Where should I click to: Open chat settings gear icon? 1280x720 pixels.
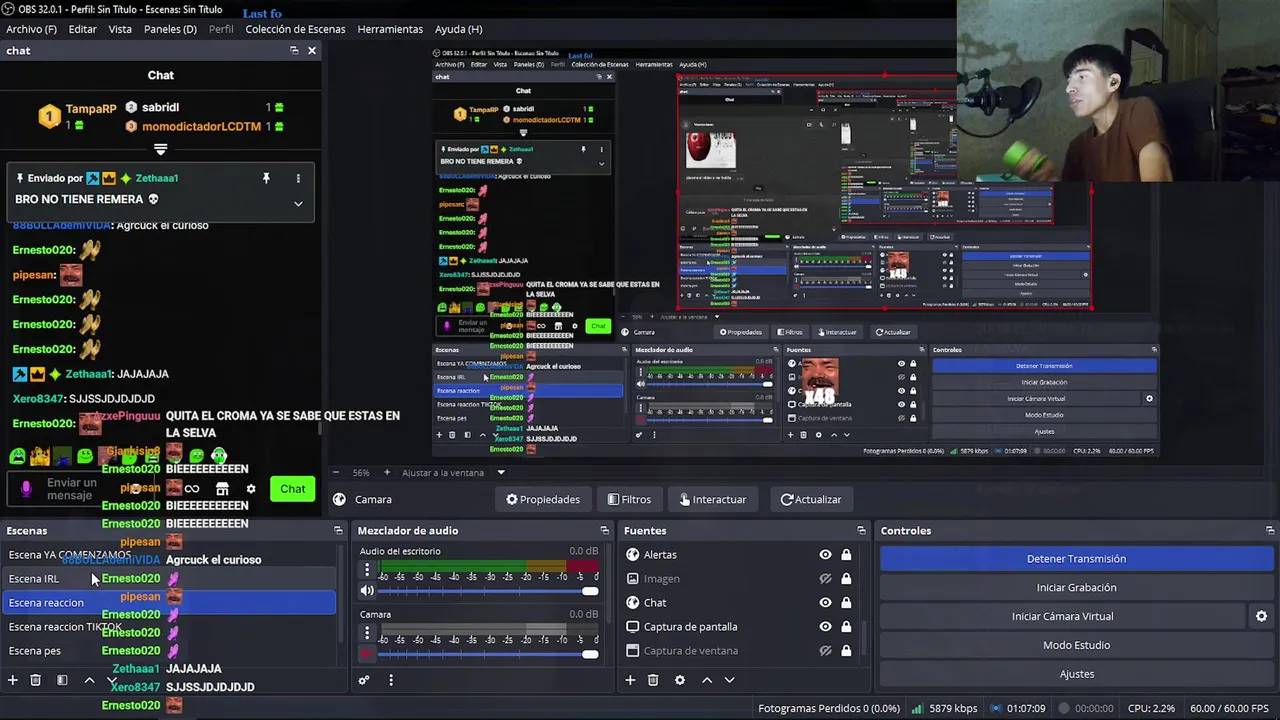251,489
